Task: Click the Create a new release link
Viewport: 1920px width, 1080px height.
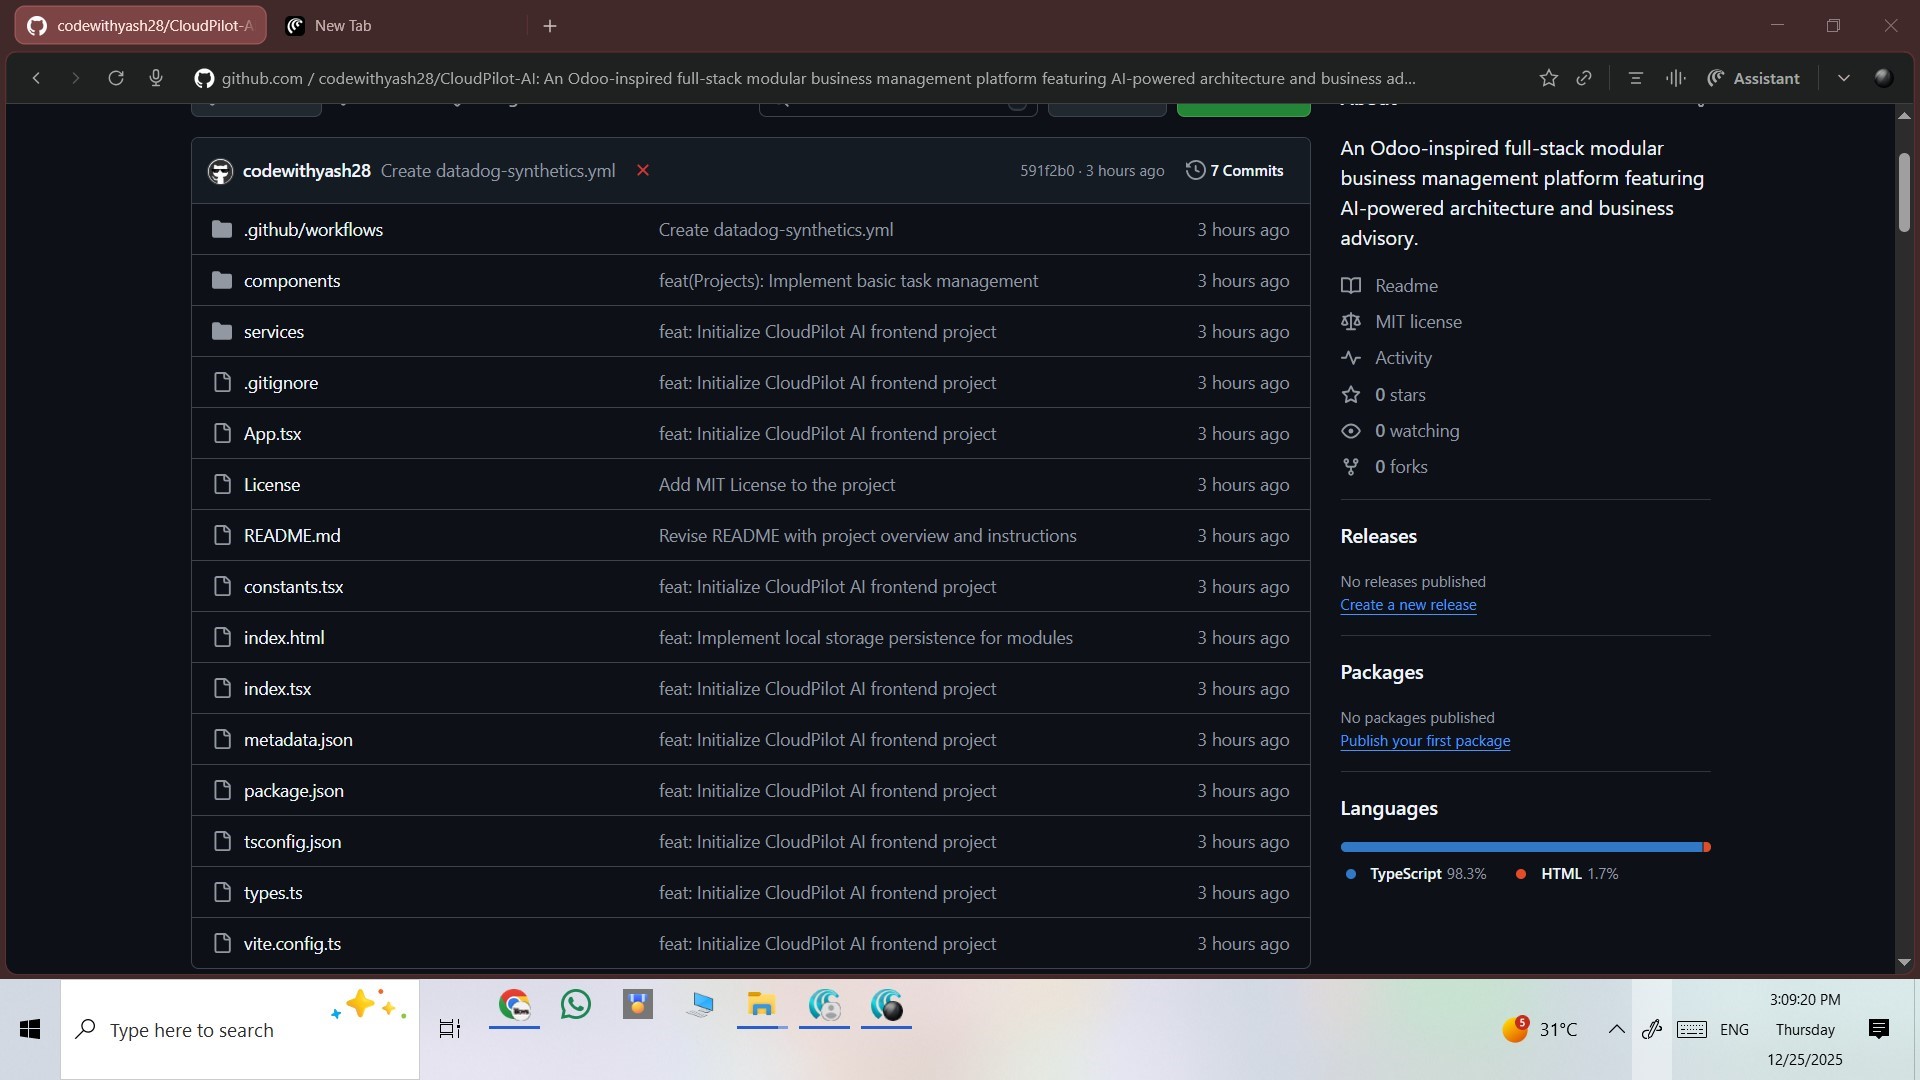Action: pyautogui.click(x=1408, y=605)
